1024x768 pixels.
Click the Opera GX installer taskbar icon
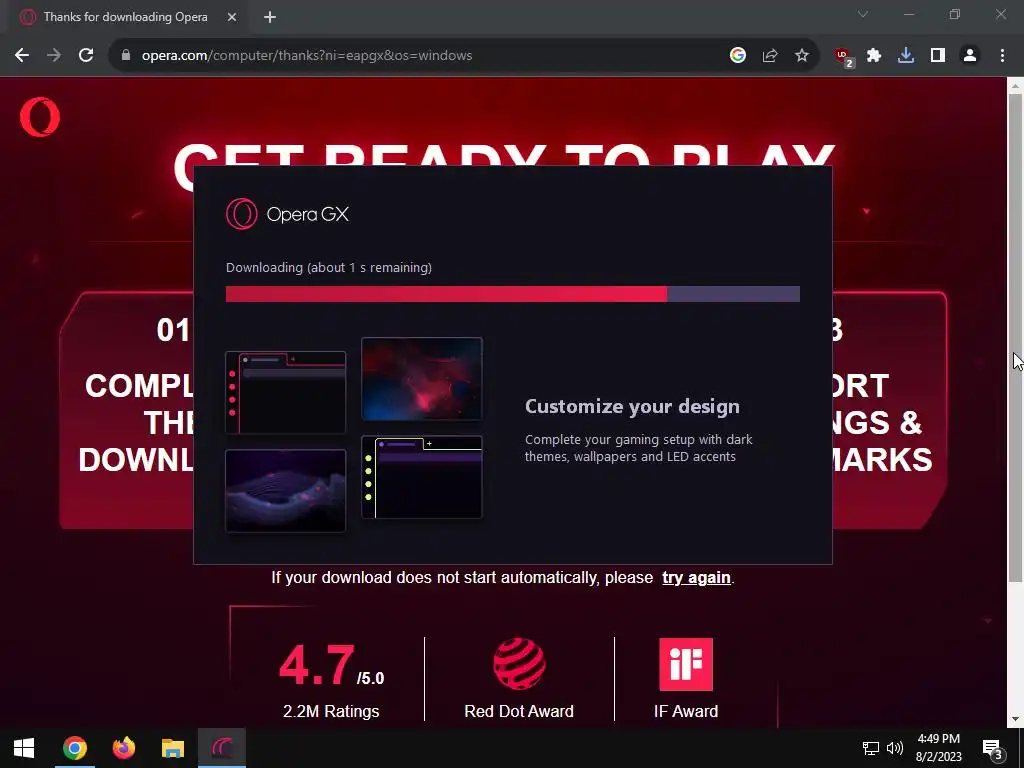[222, 748]
